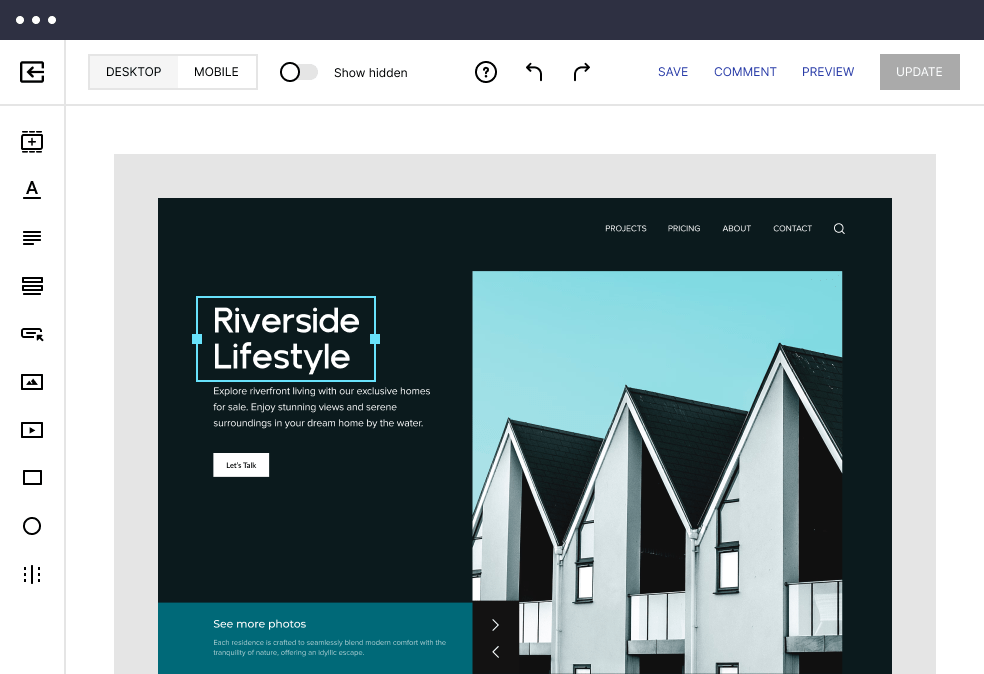Screen dimensions: 984x674
Task: Advance the photo carousel with the right chevron
Action: point(495,624)
